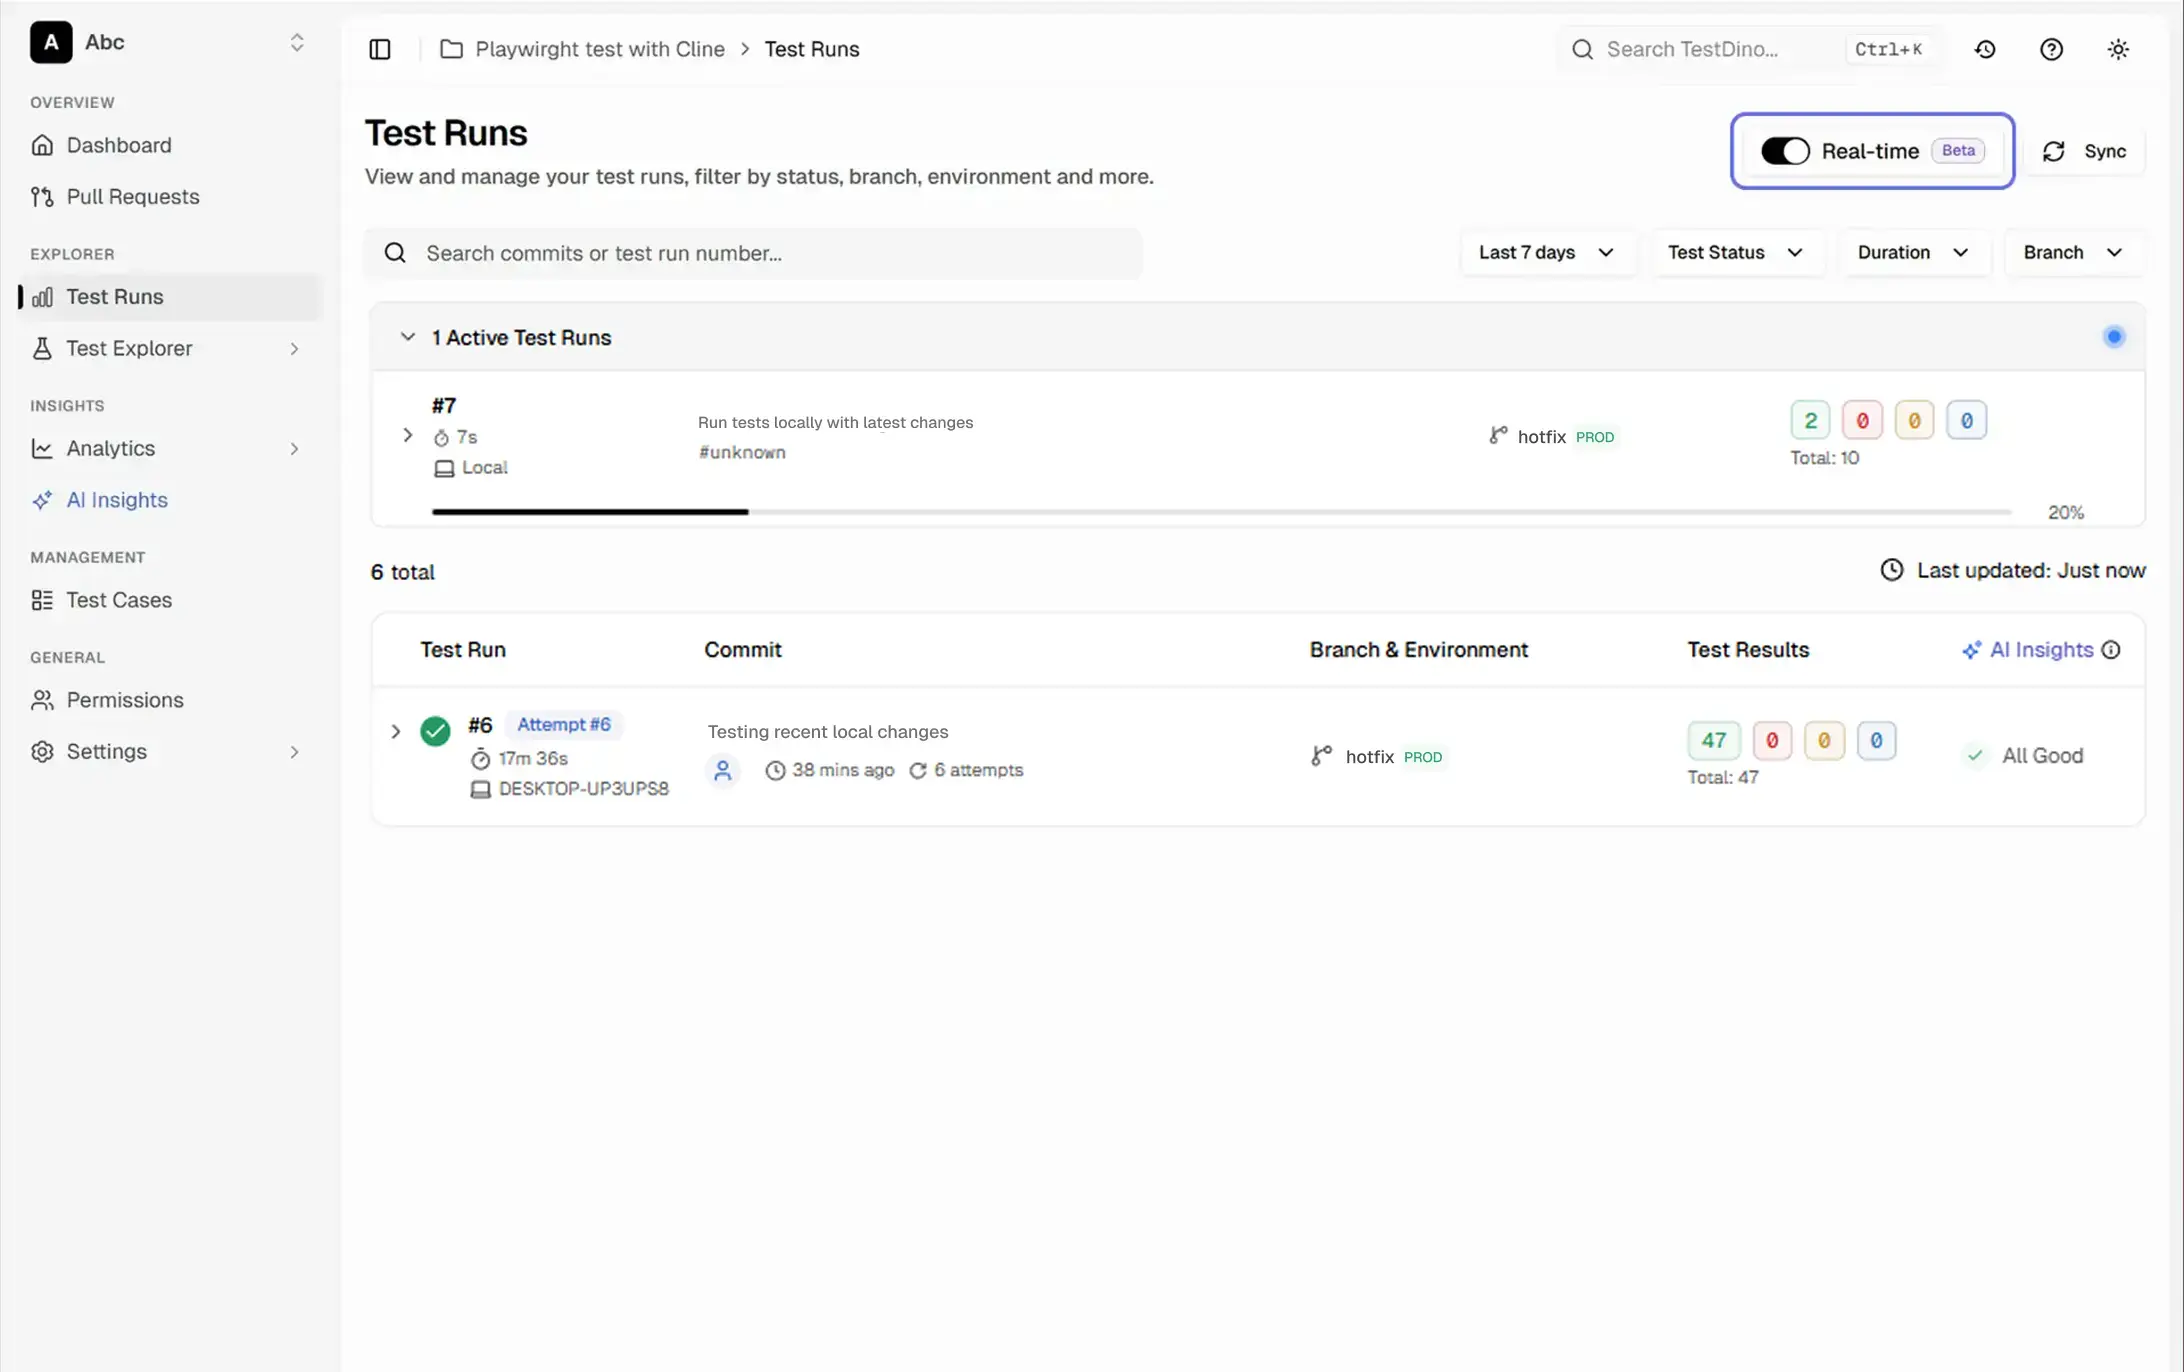This screenshot has width=2184, height=1372.
Task: Click the '#unknown' commit text in run #7
Action: point(742,453)
